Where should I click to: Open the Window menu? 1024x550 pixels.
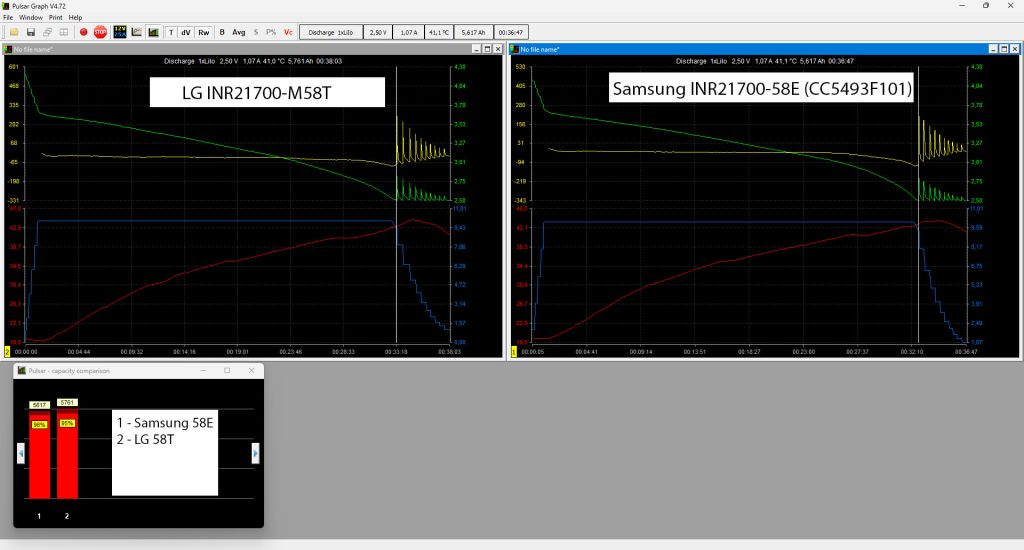pyautogui.click(x=31, y=18)
